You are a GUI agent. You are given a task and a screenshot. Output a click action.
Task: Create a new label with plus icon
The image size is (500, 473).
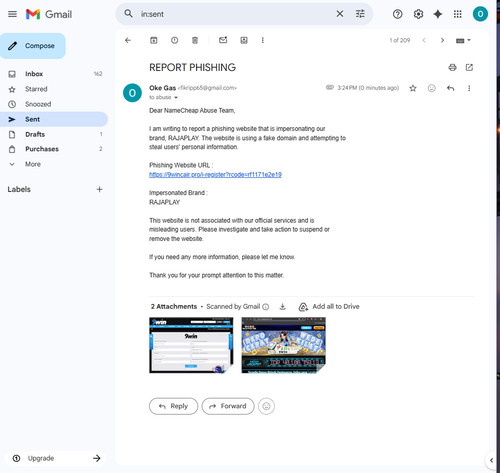[x=99, y=189]
